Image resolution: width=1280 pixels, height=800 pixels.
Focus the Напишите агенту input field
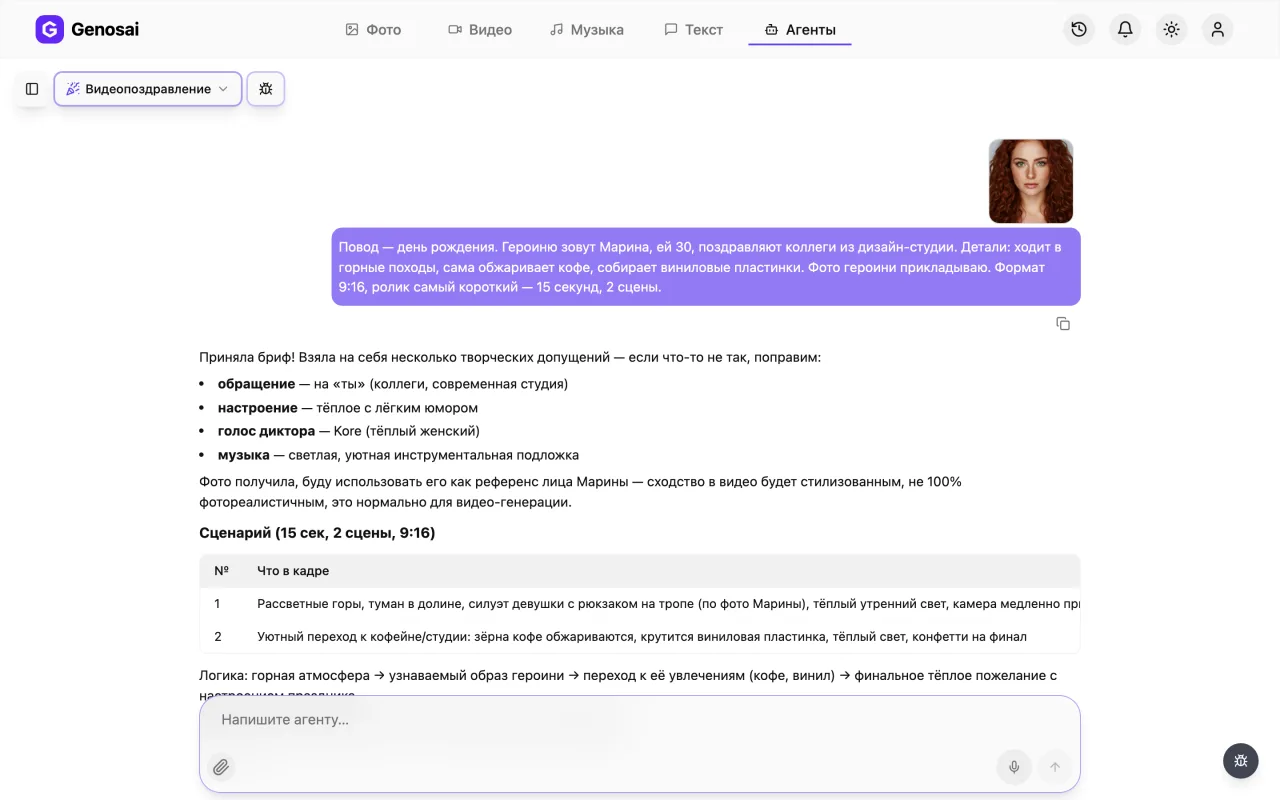click(640, 720)
